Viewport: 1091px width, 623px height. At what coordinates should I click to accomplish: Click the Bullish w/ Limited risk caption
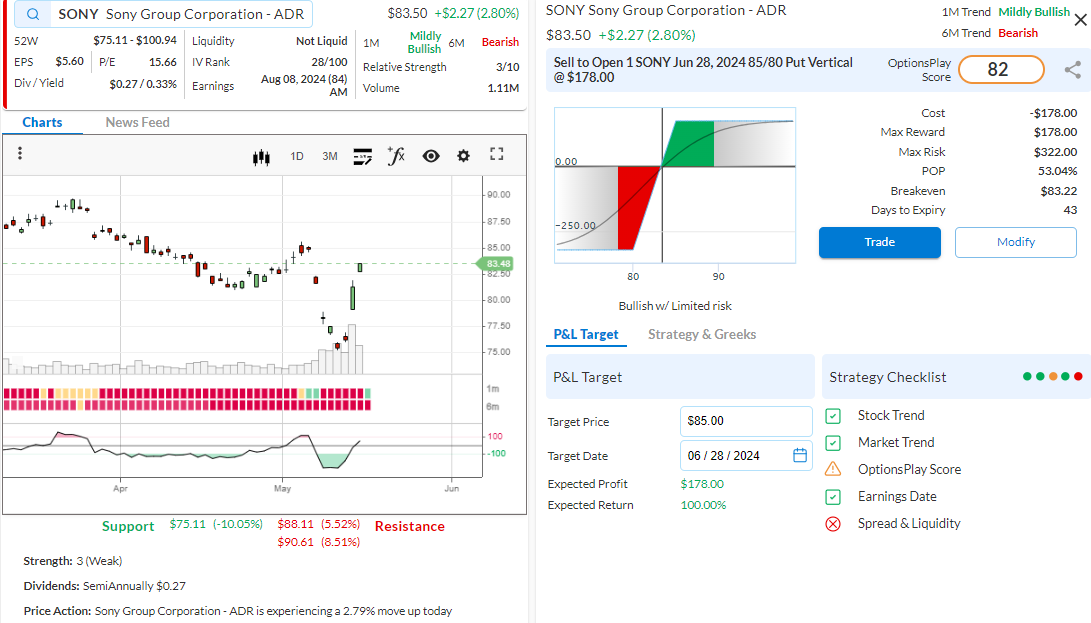click(675, 306)
